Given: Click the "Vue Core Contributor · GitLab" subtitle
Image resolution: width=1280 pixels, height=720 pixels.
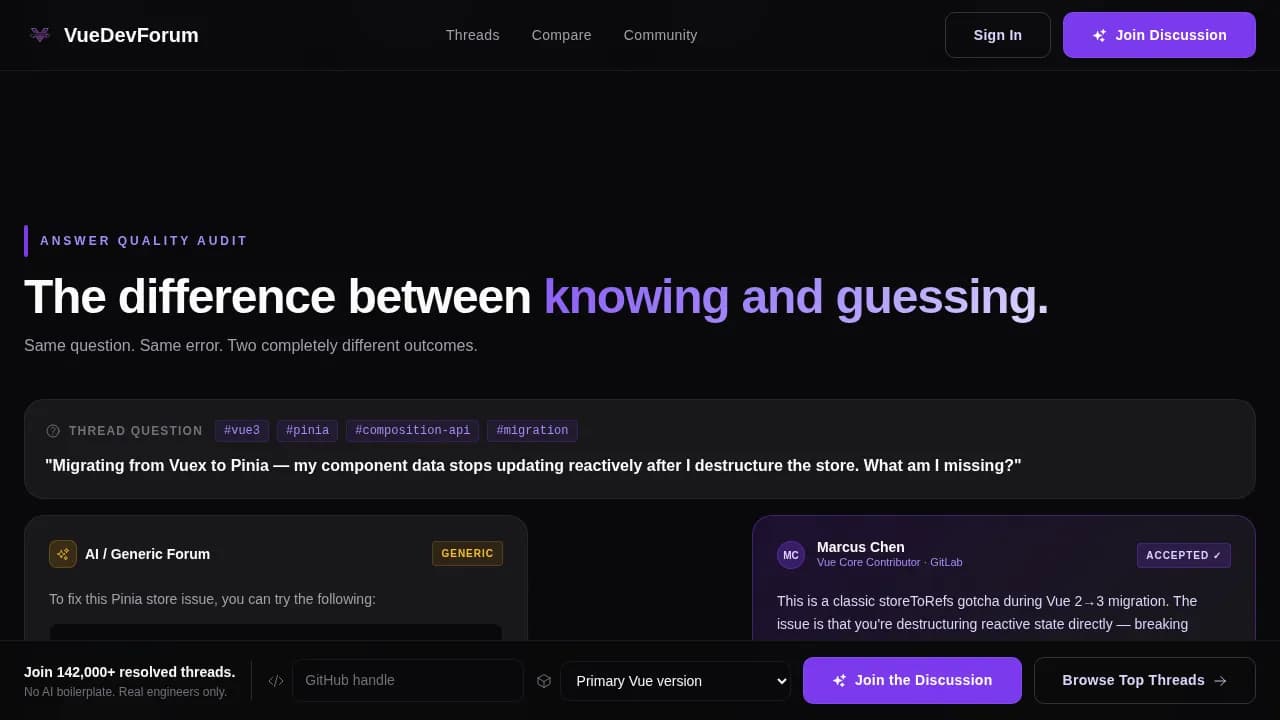Looking at the screenshot, I should click(x=890, y=562).
